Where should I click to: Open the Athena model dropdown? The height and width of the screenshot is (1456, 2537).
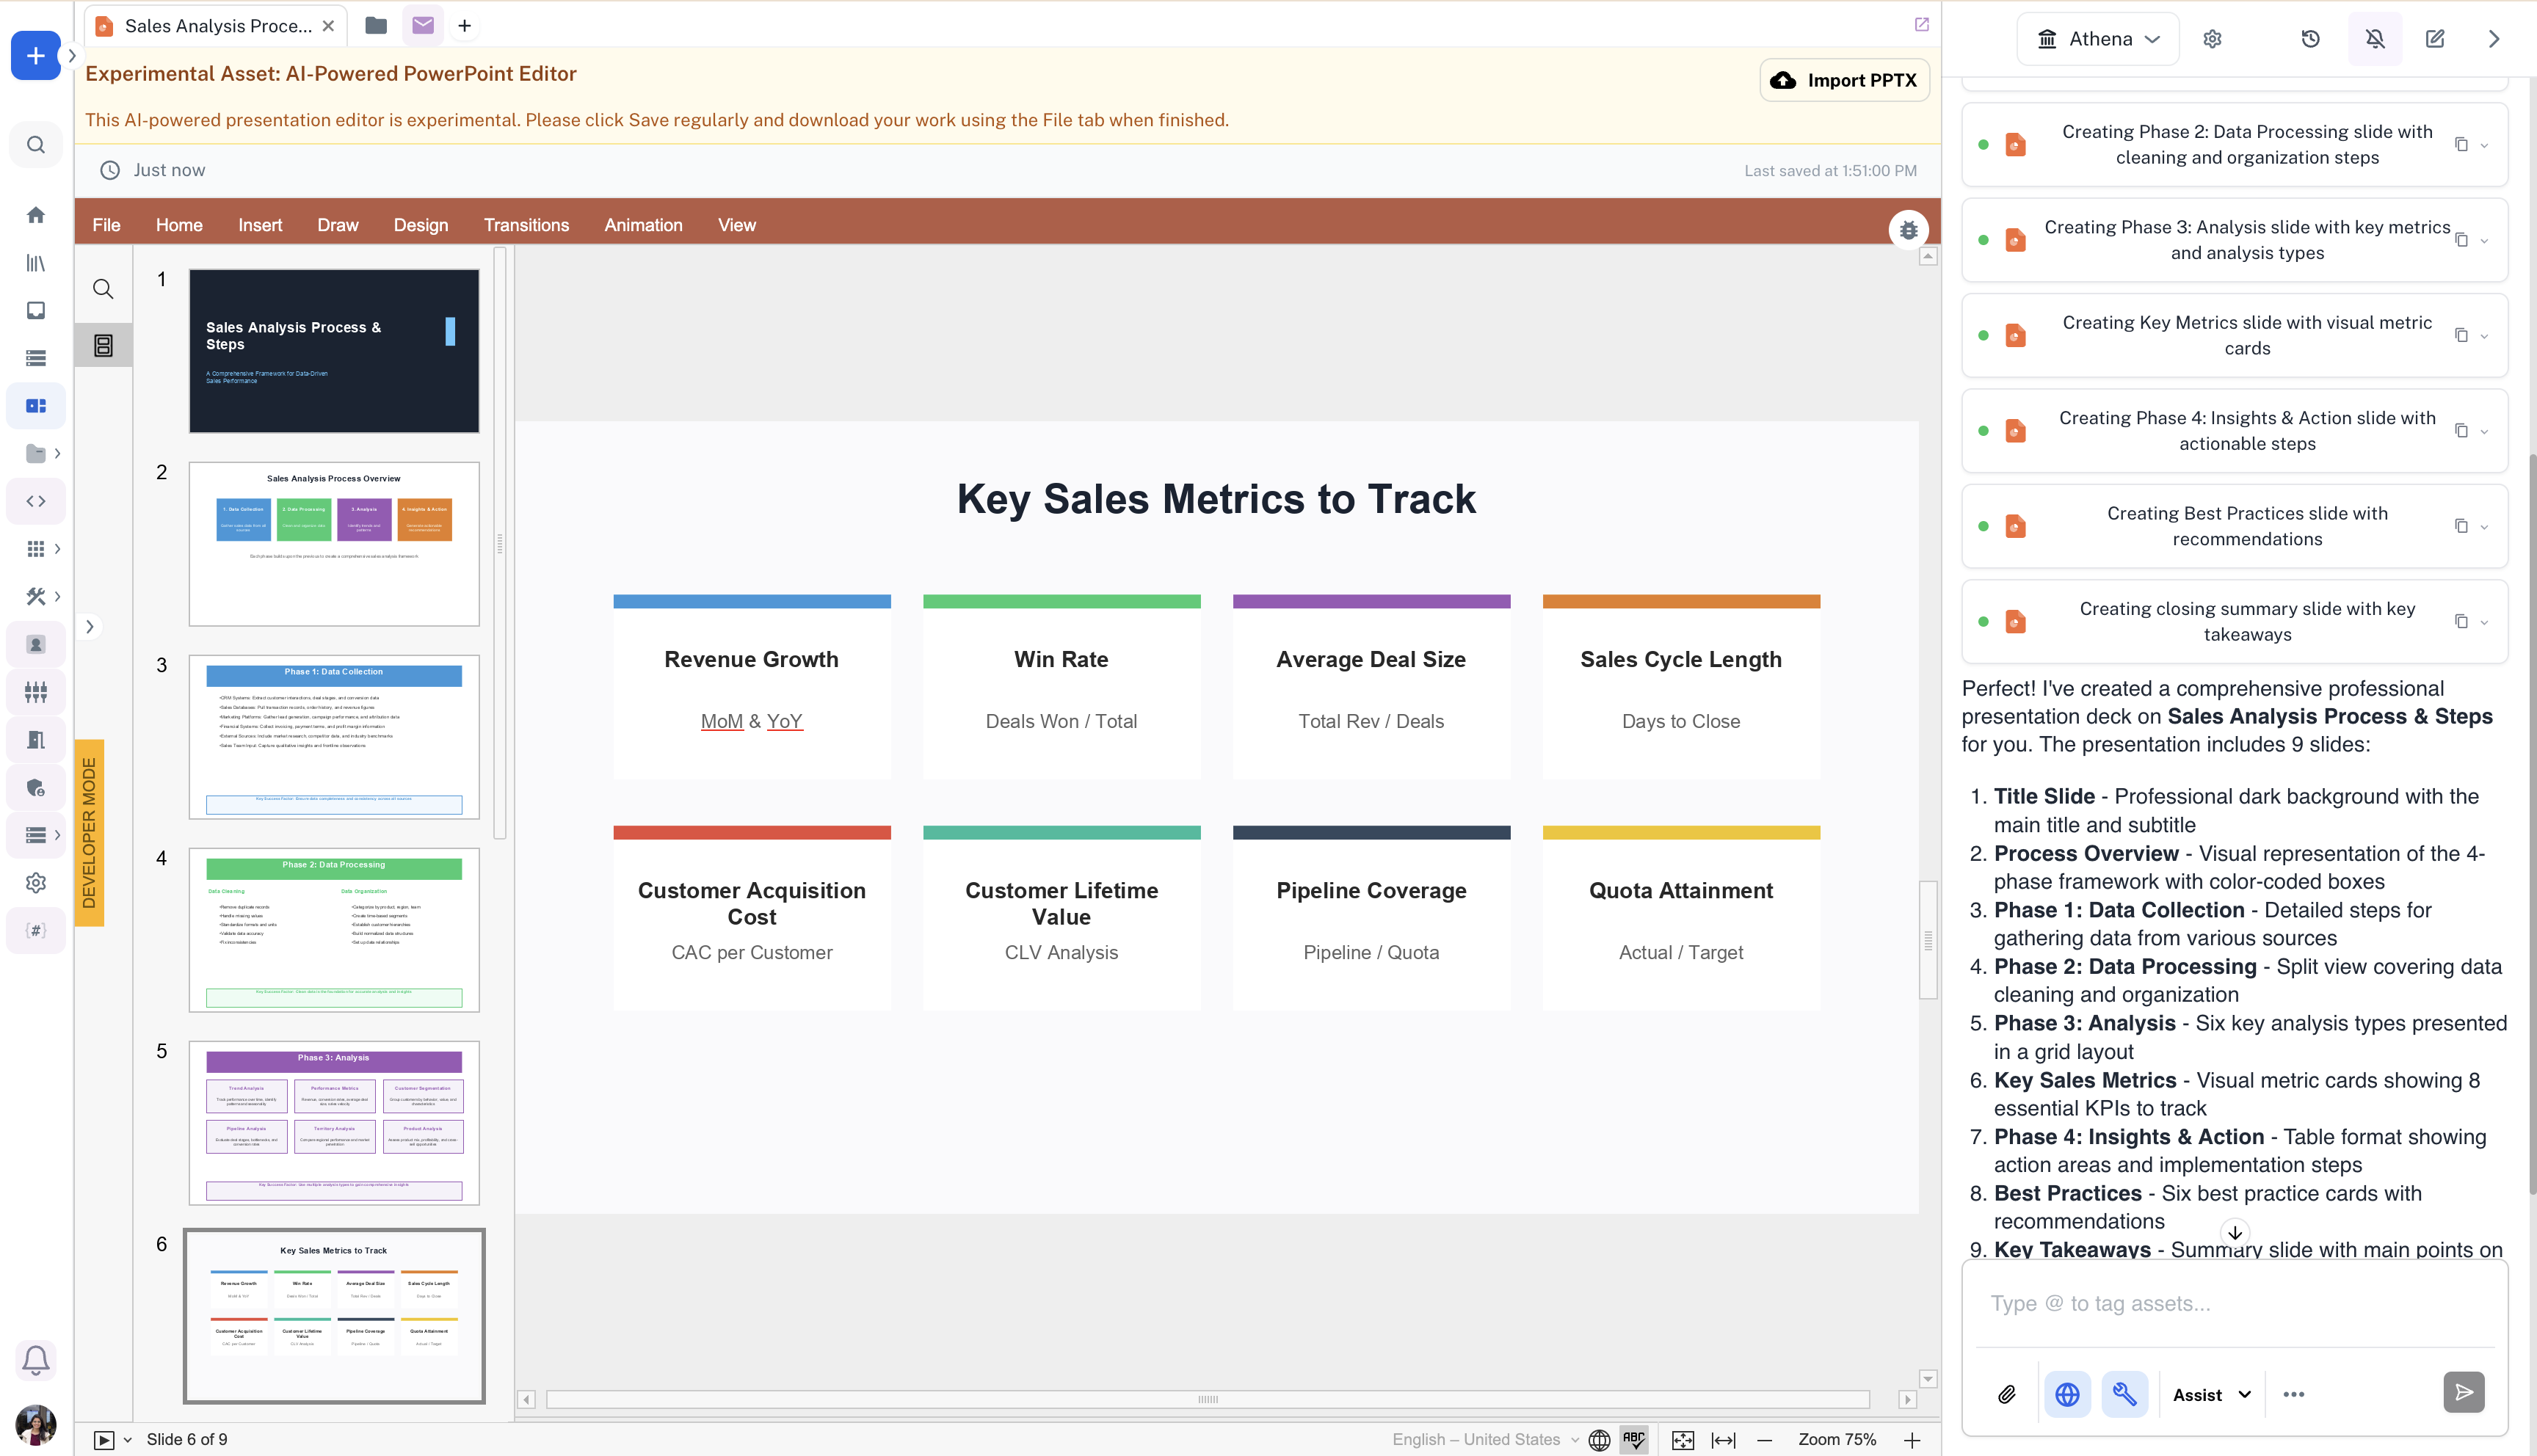(x=2098, y=39)
